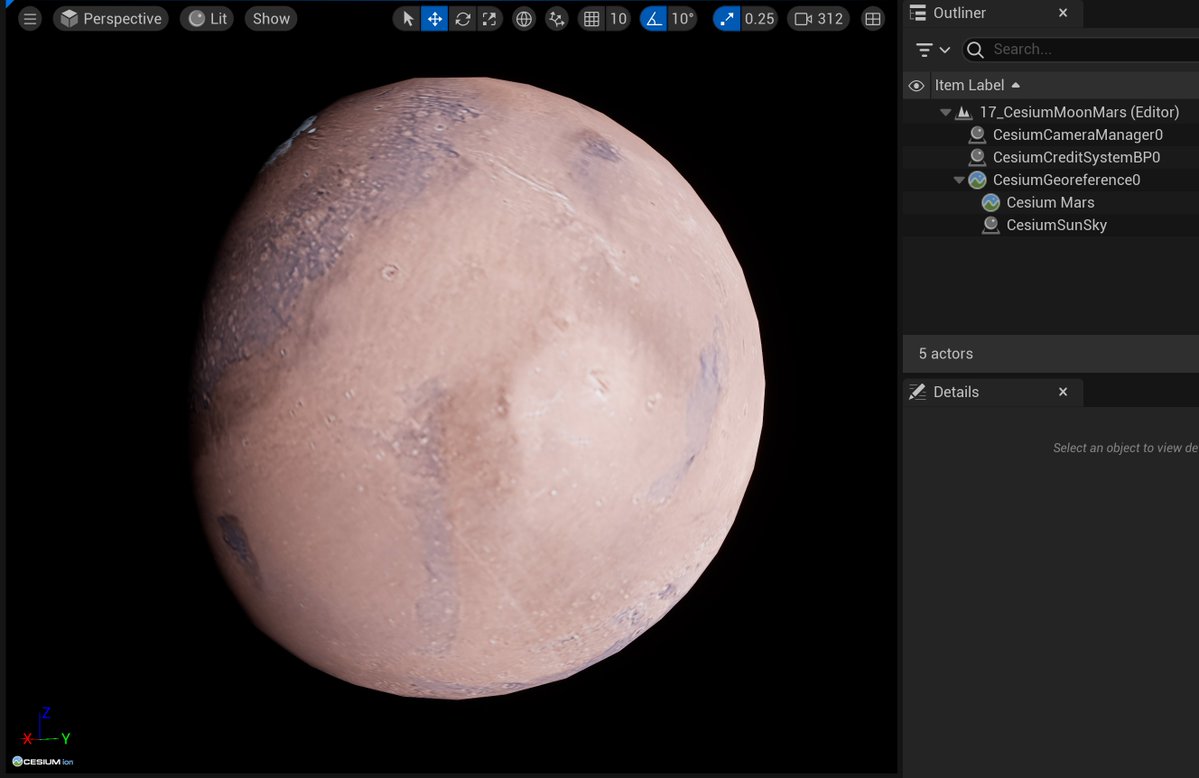Toggle rotation angle snapping icon

(x=654, y=18)
